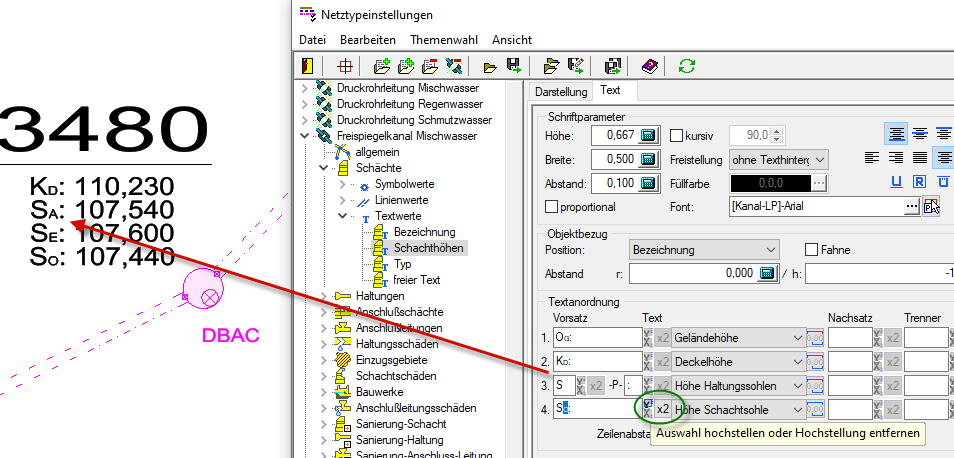Viewport: 954px width, 458px height.
Task: Click the red crosshair toolbar icon
Action: pyautogui.click(x=344, y=67)
